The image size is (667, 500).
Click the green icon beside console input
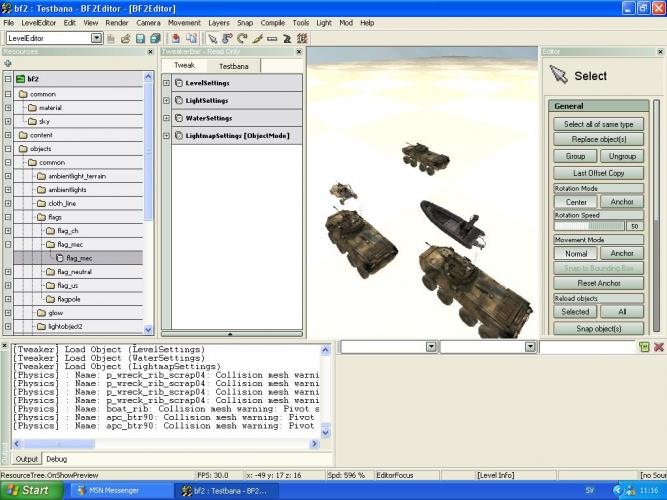coord(644,346)
